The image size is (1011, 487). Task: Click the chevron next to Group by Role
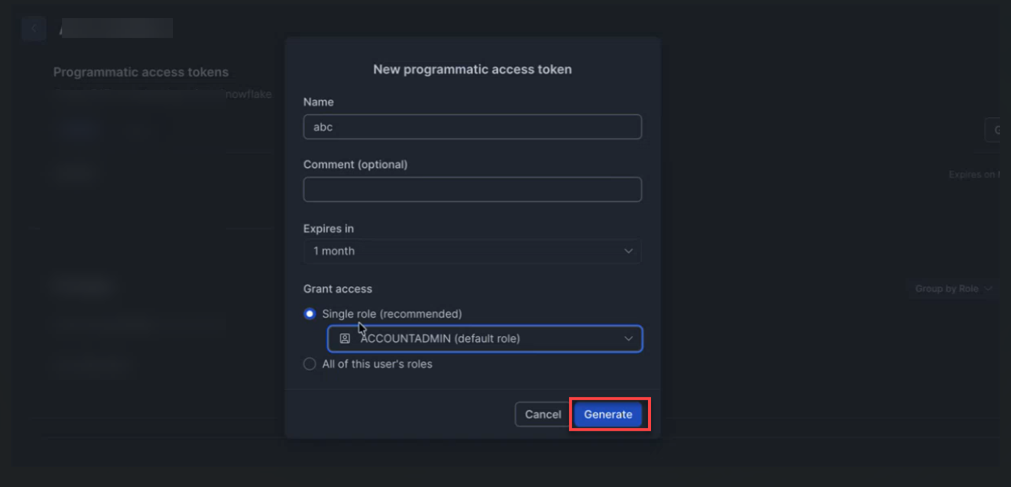(989, 289)
